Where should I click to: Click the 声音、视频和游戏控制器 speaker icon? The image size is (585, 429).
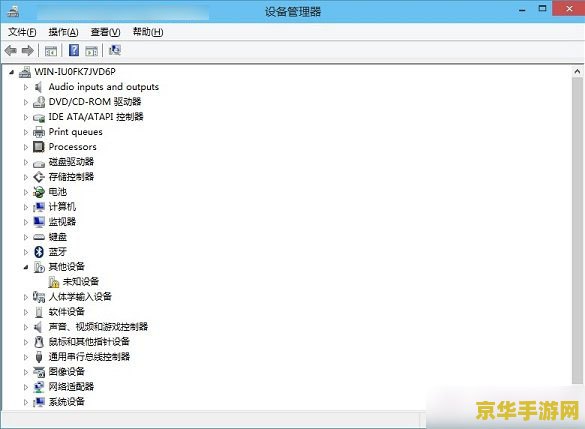click(x=38, y=327)
